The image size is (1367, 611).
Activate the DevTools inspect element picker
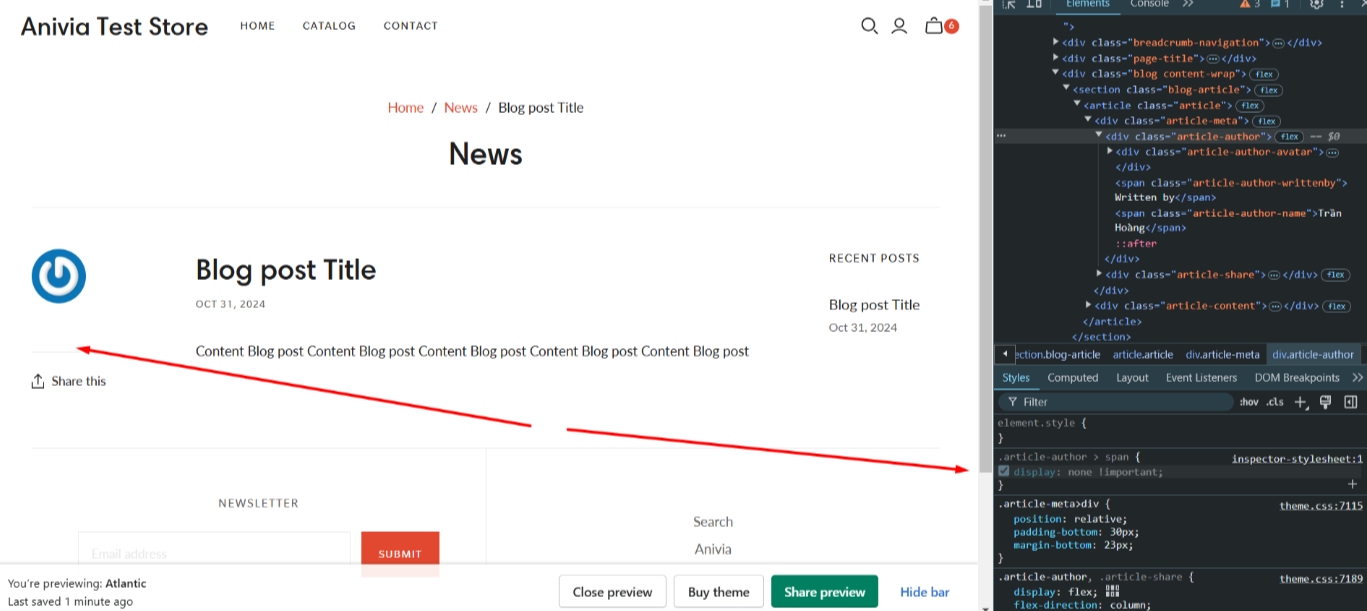pos(1009,4)
